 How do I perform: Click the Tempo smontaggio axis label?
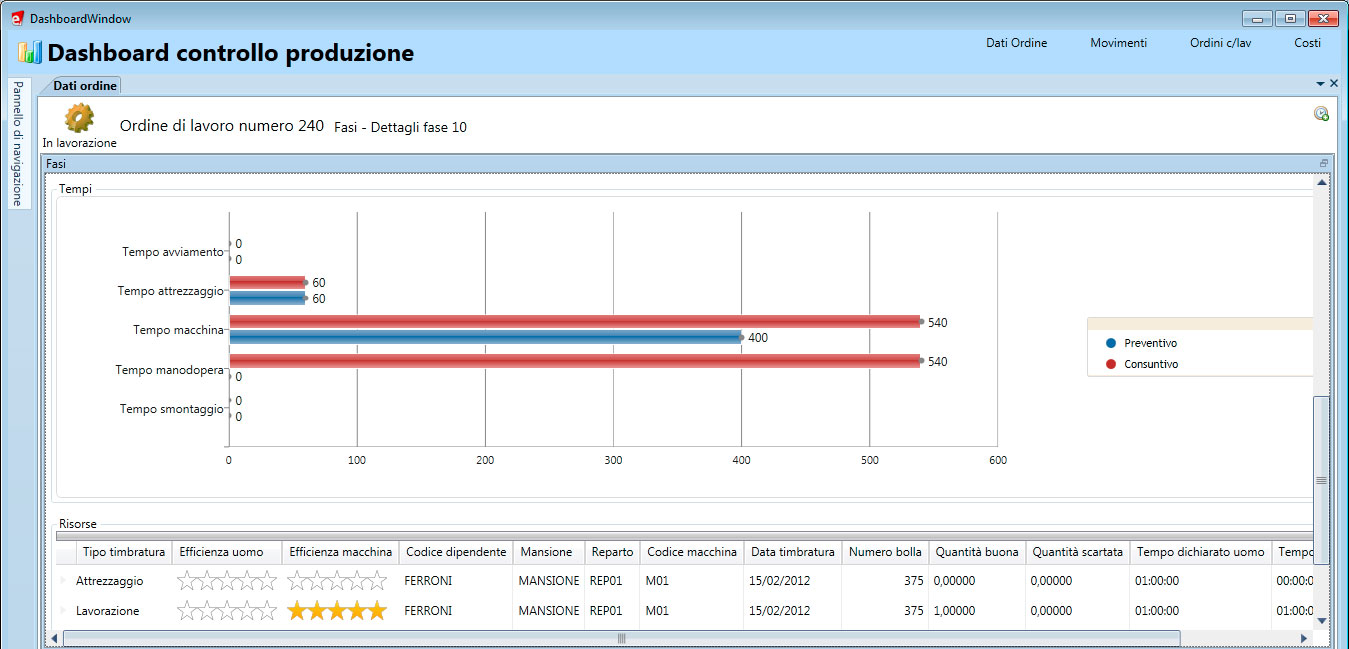172,409
